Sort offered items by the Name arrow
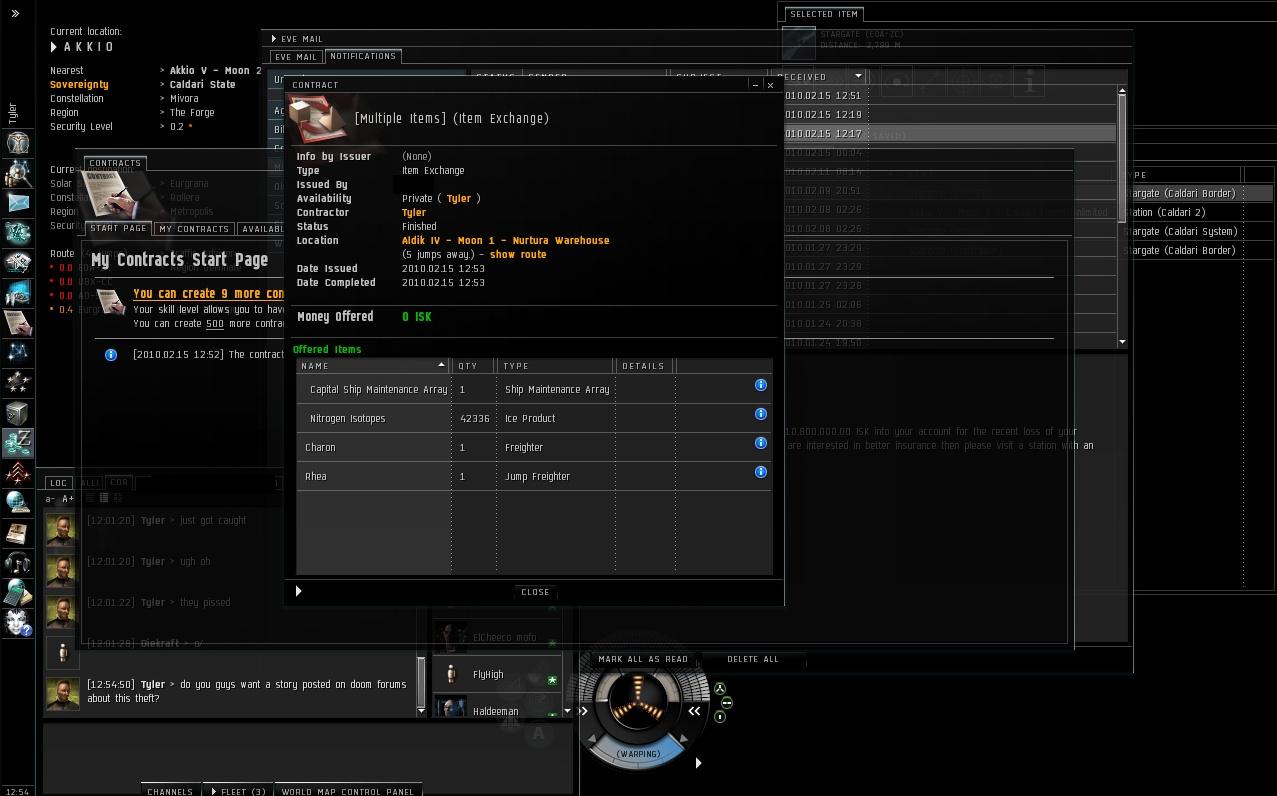This screenshot has height=796, width=1277. (441, 365)
